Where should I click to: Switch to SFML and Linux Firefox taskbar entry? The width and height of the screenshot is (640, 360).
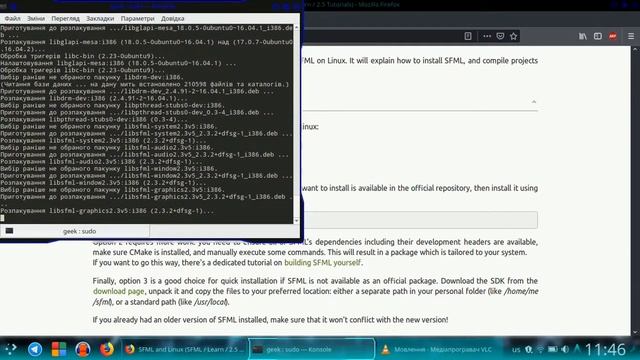point(184,349)
